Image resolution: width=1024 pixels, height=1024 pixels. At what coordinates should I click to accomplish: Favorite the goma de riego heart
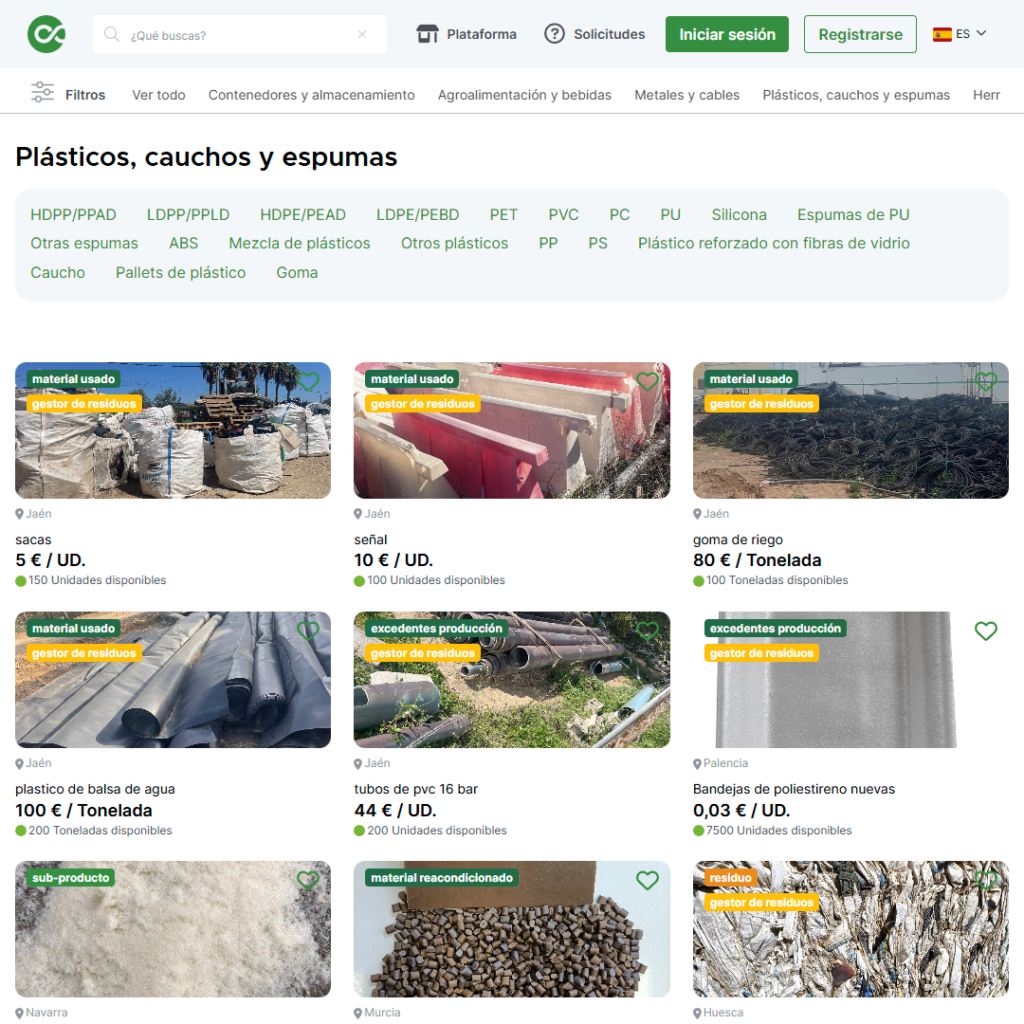pyautogui.click(x=986, y=381)
